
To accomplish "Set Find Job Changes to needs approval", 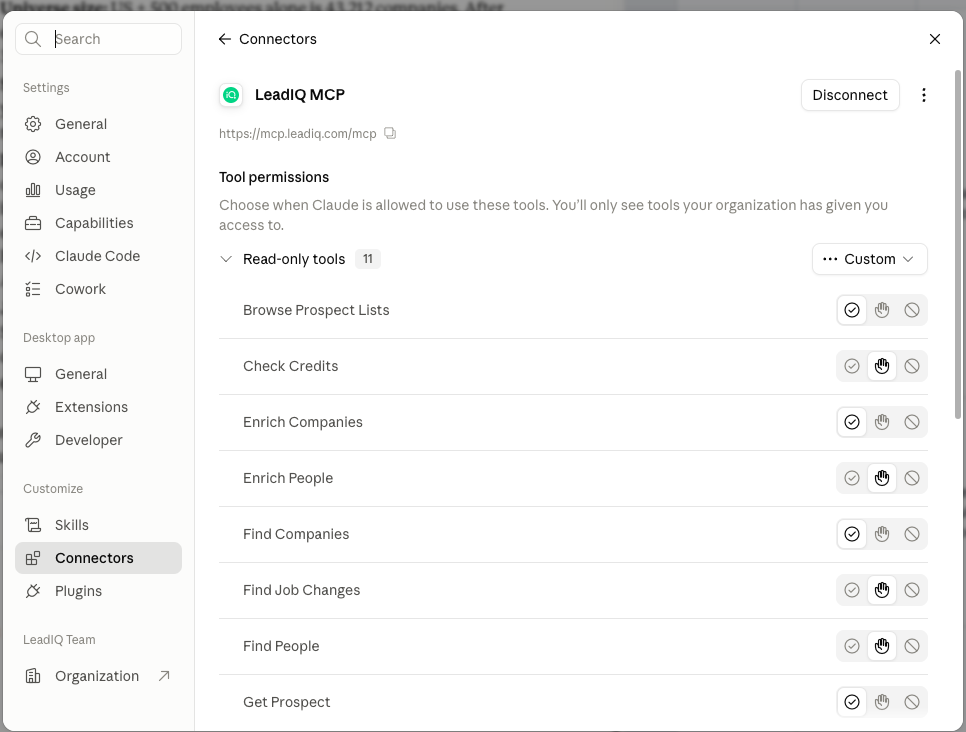I will (882, 590).
